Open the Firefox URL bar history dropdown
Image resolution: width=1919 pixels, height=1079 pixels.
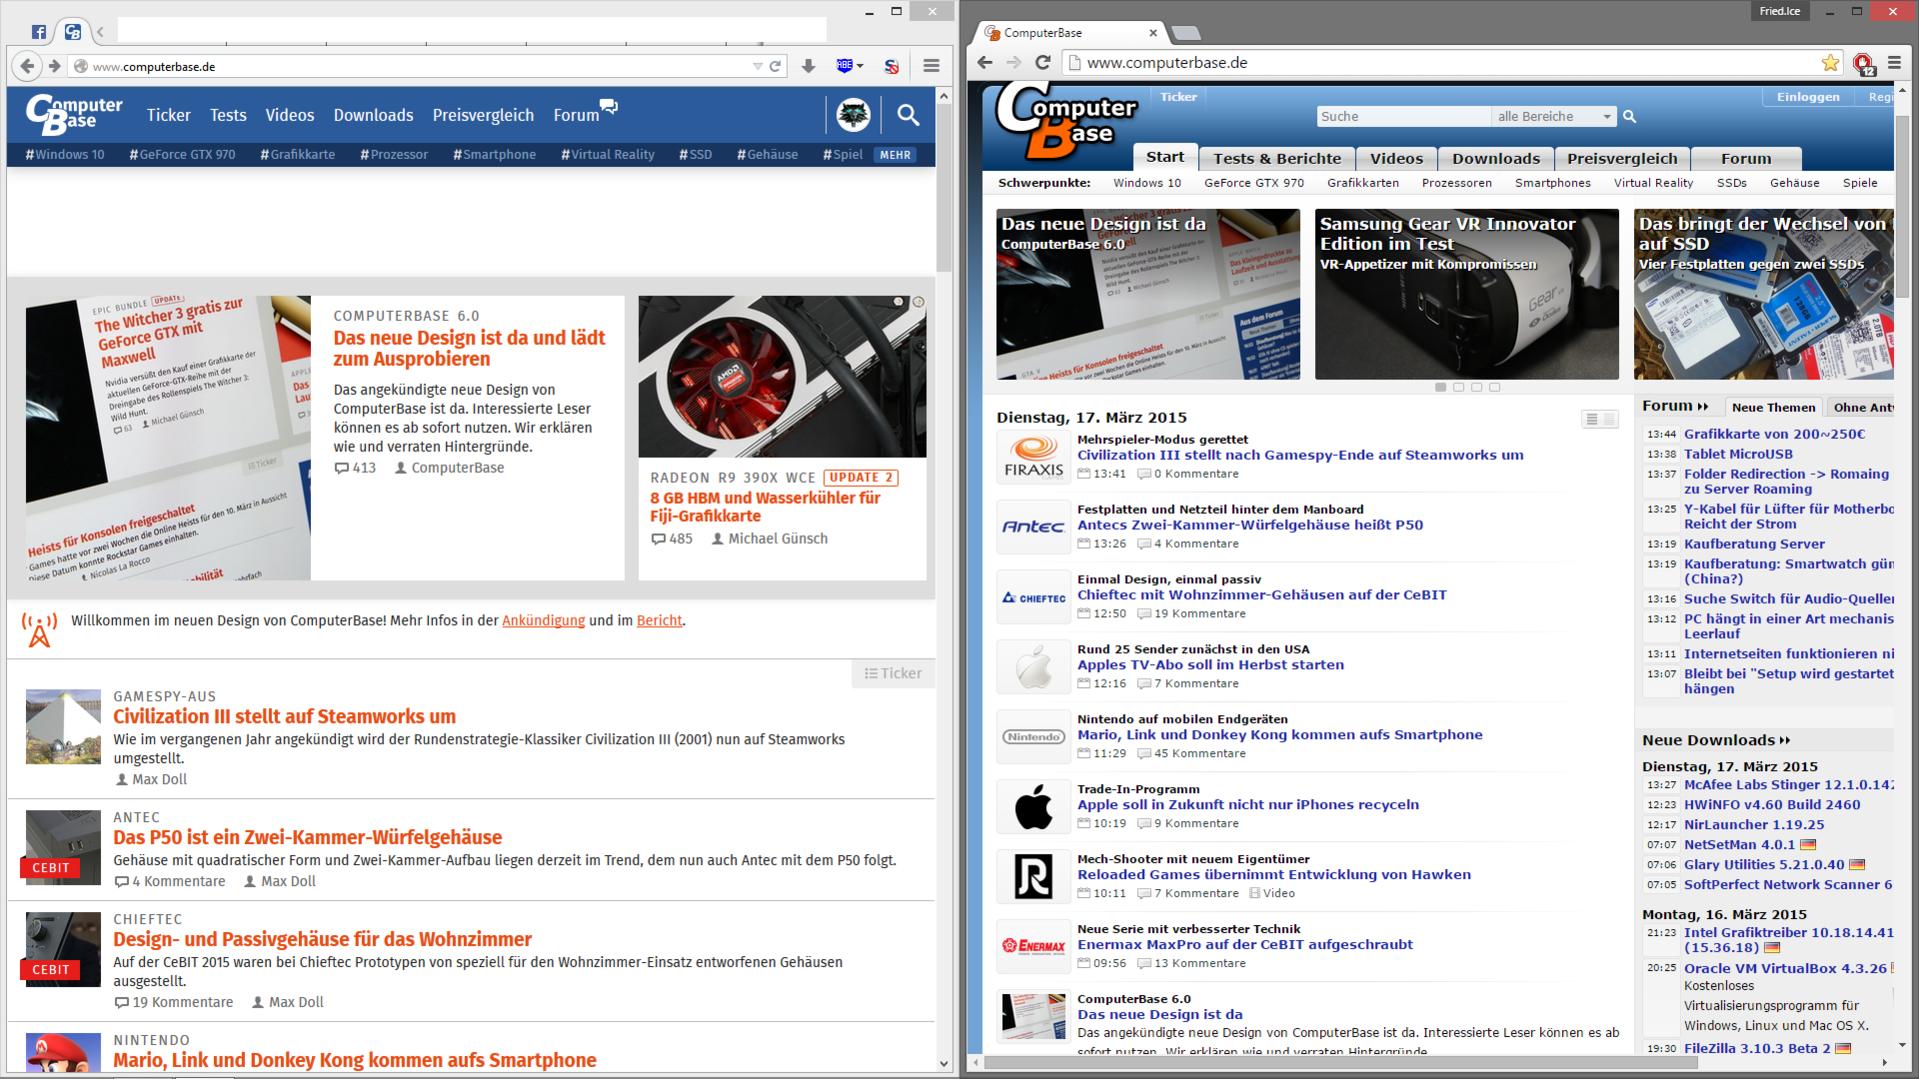coord(757,66)
